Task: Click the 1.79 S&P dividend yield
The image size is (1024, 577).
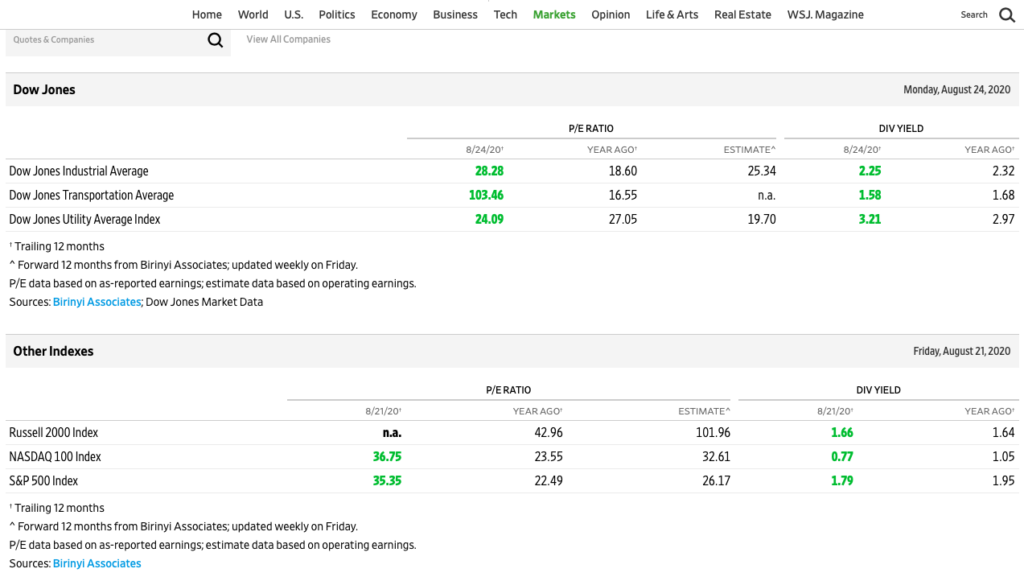Action: 842,481
